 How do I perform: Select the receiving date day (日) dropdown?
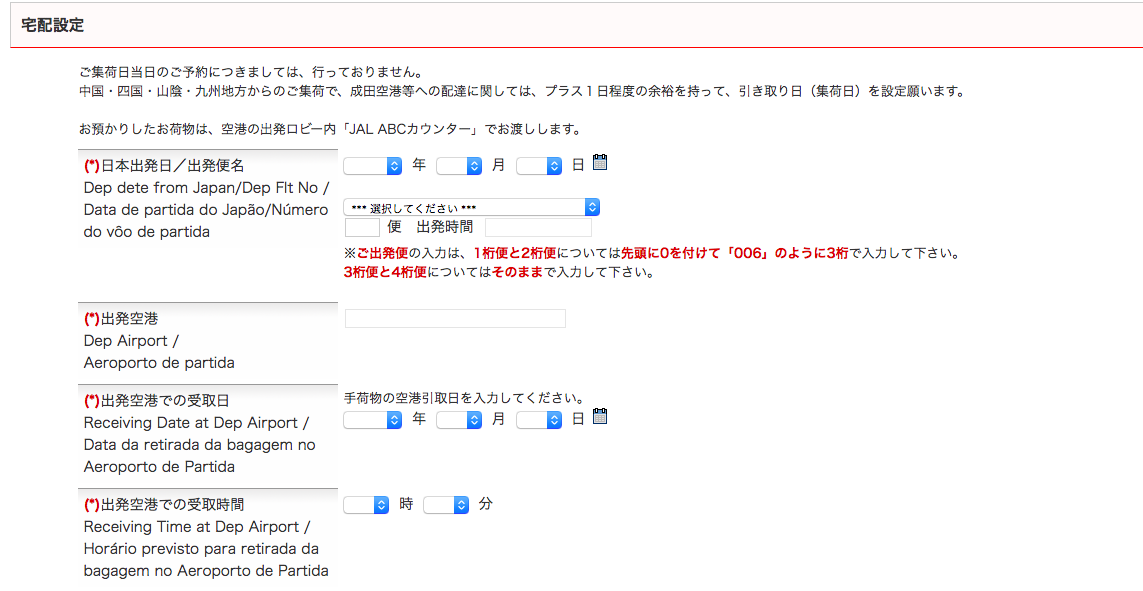[539, 420]
